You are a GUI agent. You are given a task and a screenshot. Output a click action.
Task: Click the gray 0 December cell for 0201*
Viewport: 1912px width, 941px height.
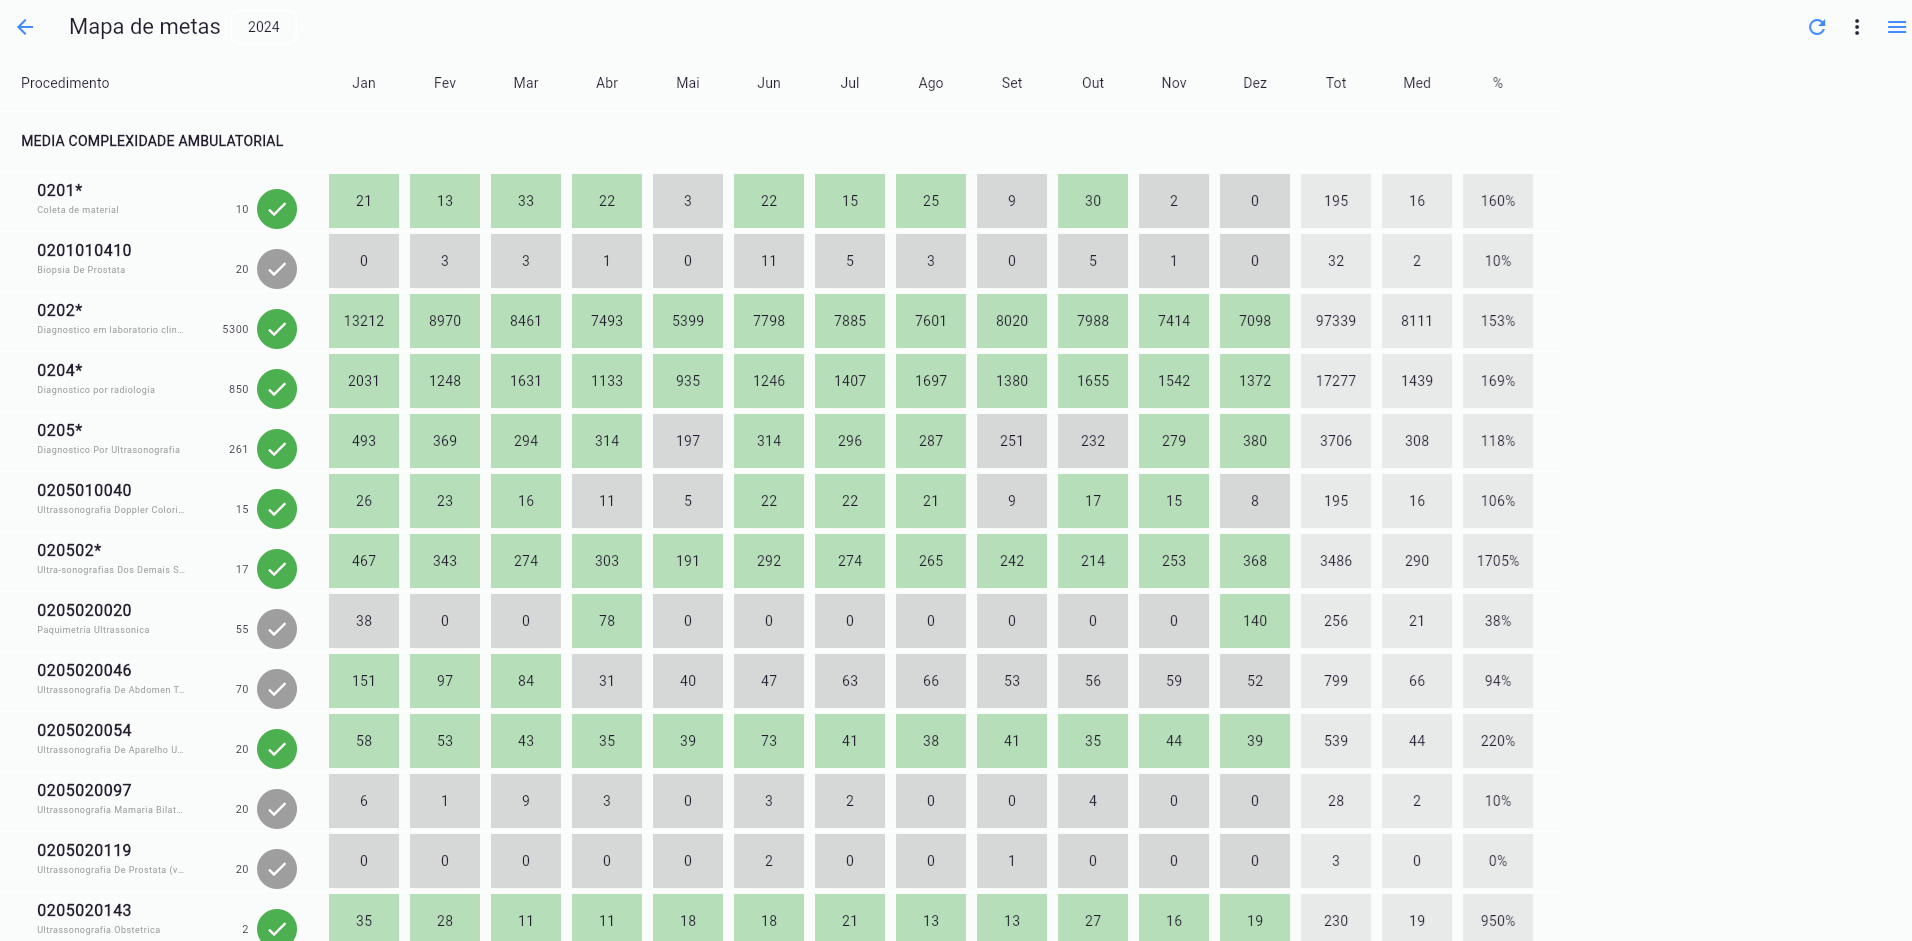pos(1255,201)
